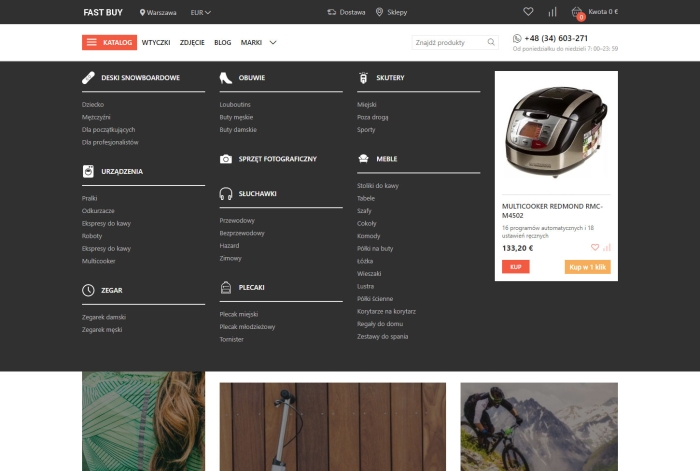The height and width of the screenshot is (471, 700).
Task: Add multicooker to wishlist via heart icon
Action: (595, 247)
